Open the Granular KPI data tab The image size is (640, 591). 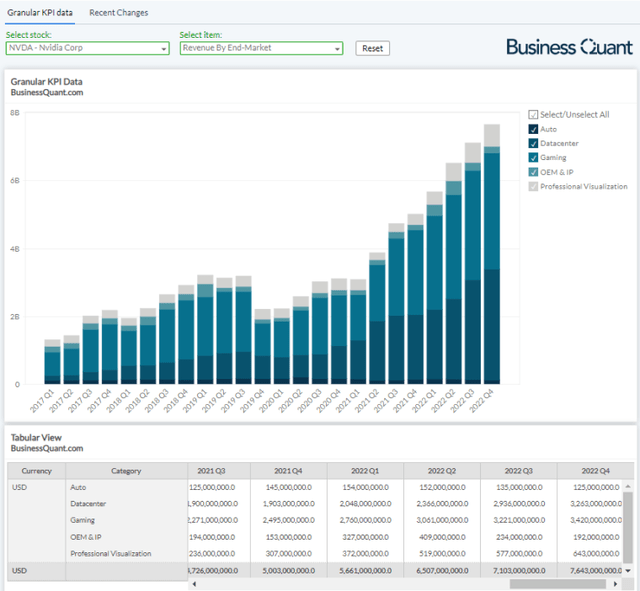pos(38,12)
